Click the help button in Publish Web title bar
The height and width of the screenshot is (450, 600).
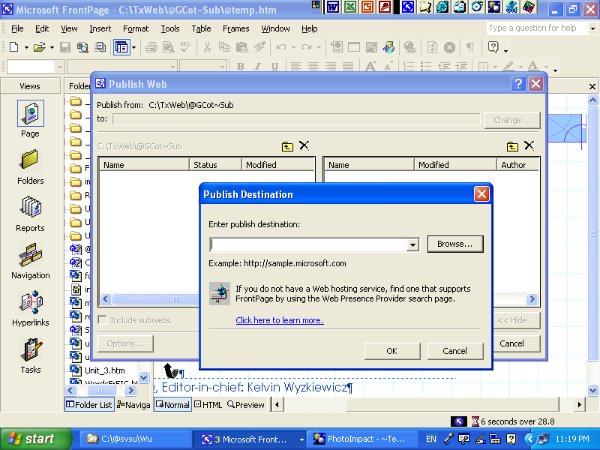coord(519,84)
